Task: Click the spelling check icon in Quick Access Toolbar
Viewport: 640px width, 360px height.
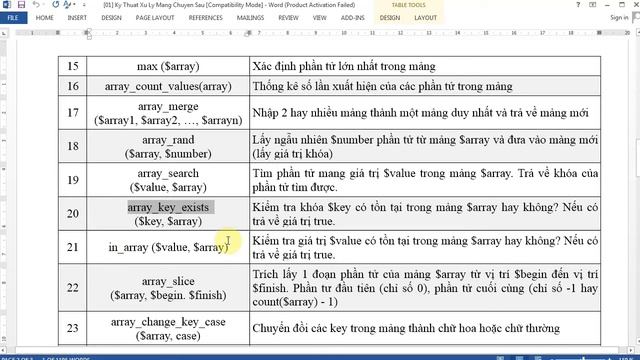Action: [x=67, y=5]
